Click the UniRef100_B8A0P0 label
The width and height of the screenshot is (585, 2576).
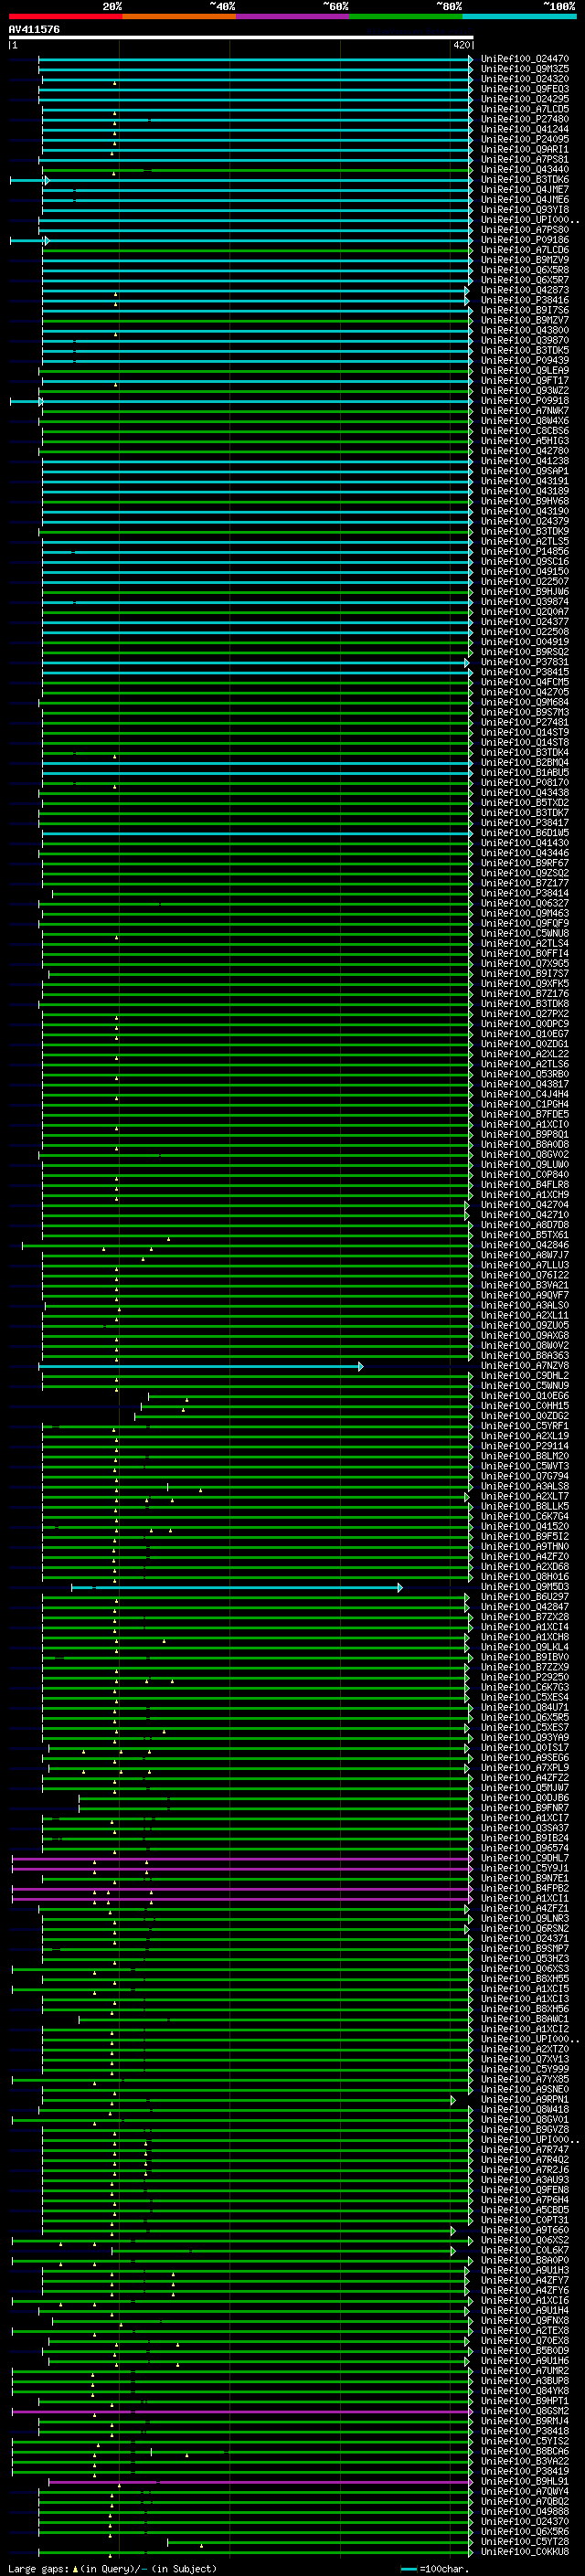(525, 2260)
